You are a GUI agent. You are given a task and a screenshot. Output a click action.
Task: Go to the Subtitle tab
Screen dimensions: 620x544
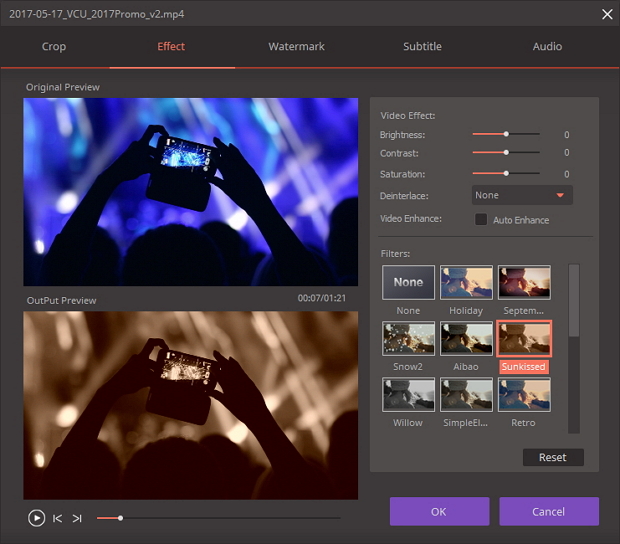(422, 47)
